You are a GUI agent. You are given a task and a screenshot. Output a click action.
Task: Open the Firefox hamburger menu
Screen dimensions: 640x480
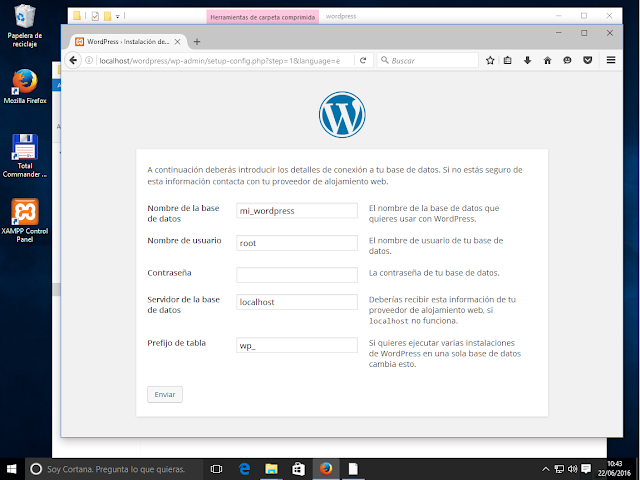click(611, 60)
